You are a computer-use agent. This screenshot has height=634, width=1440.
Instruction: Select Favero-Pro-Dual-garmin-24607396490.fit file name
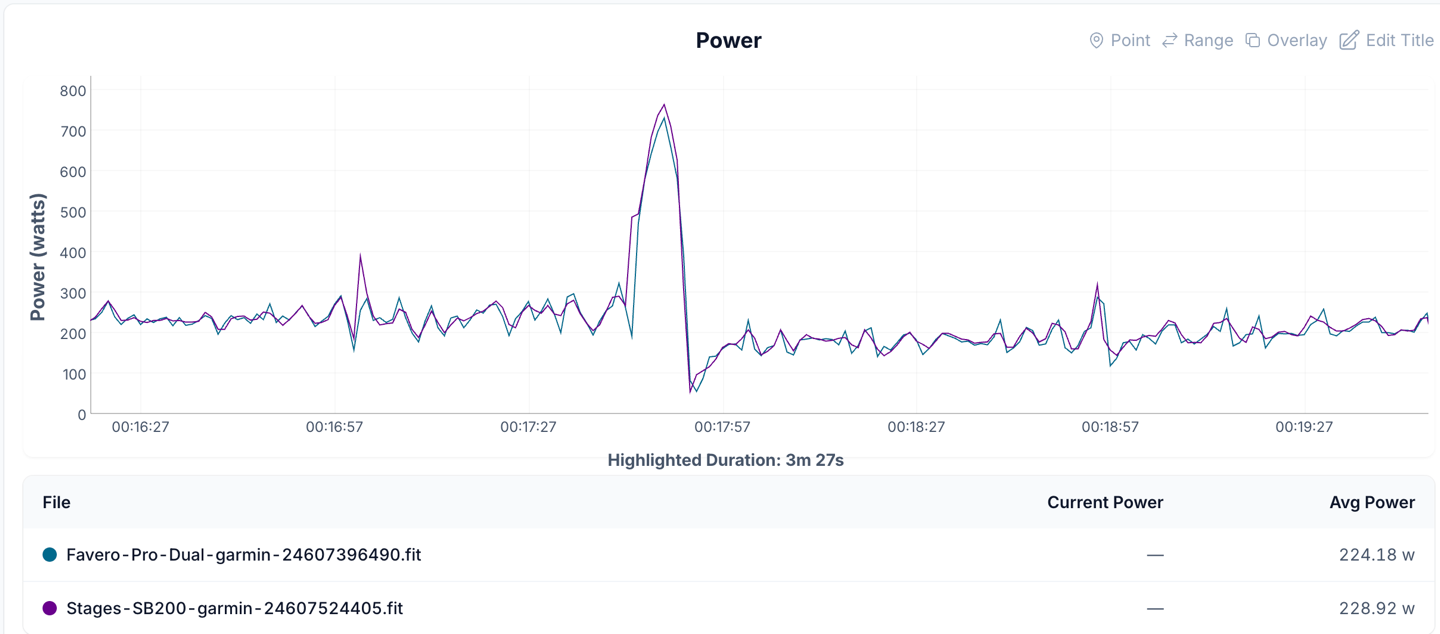pyautogui.click(x=244, y=555)
